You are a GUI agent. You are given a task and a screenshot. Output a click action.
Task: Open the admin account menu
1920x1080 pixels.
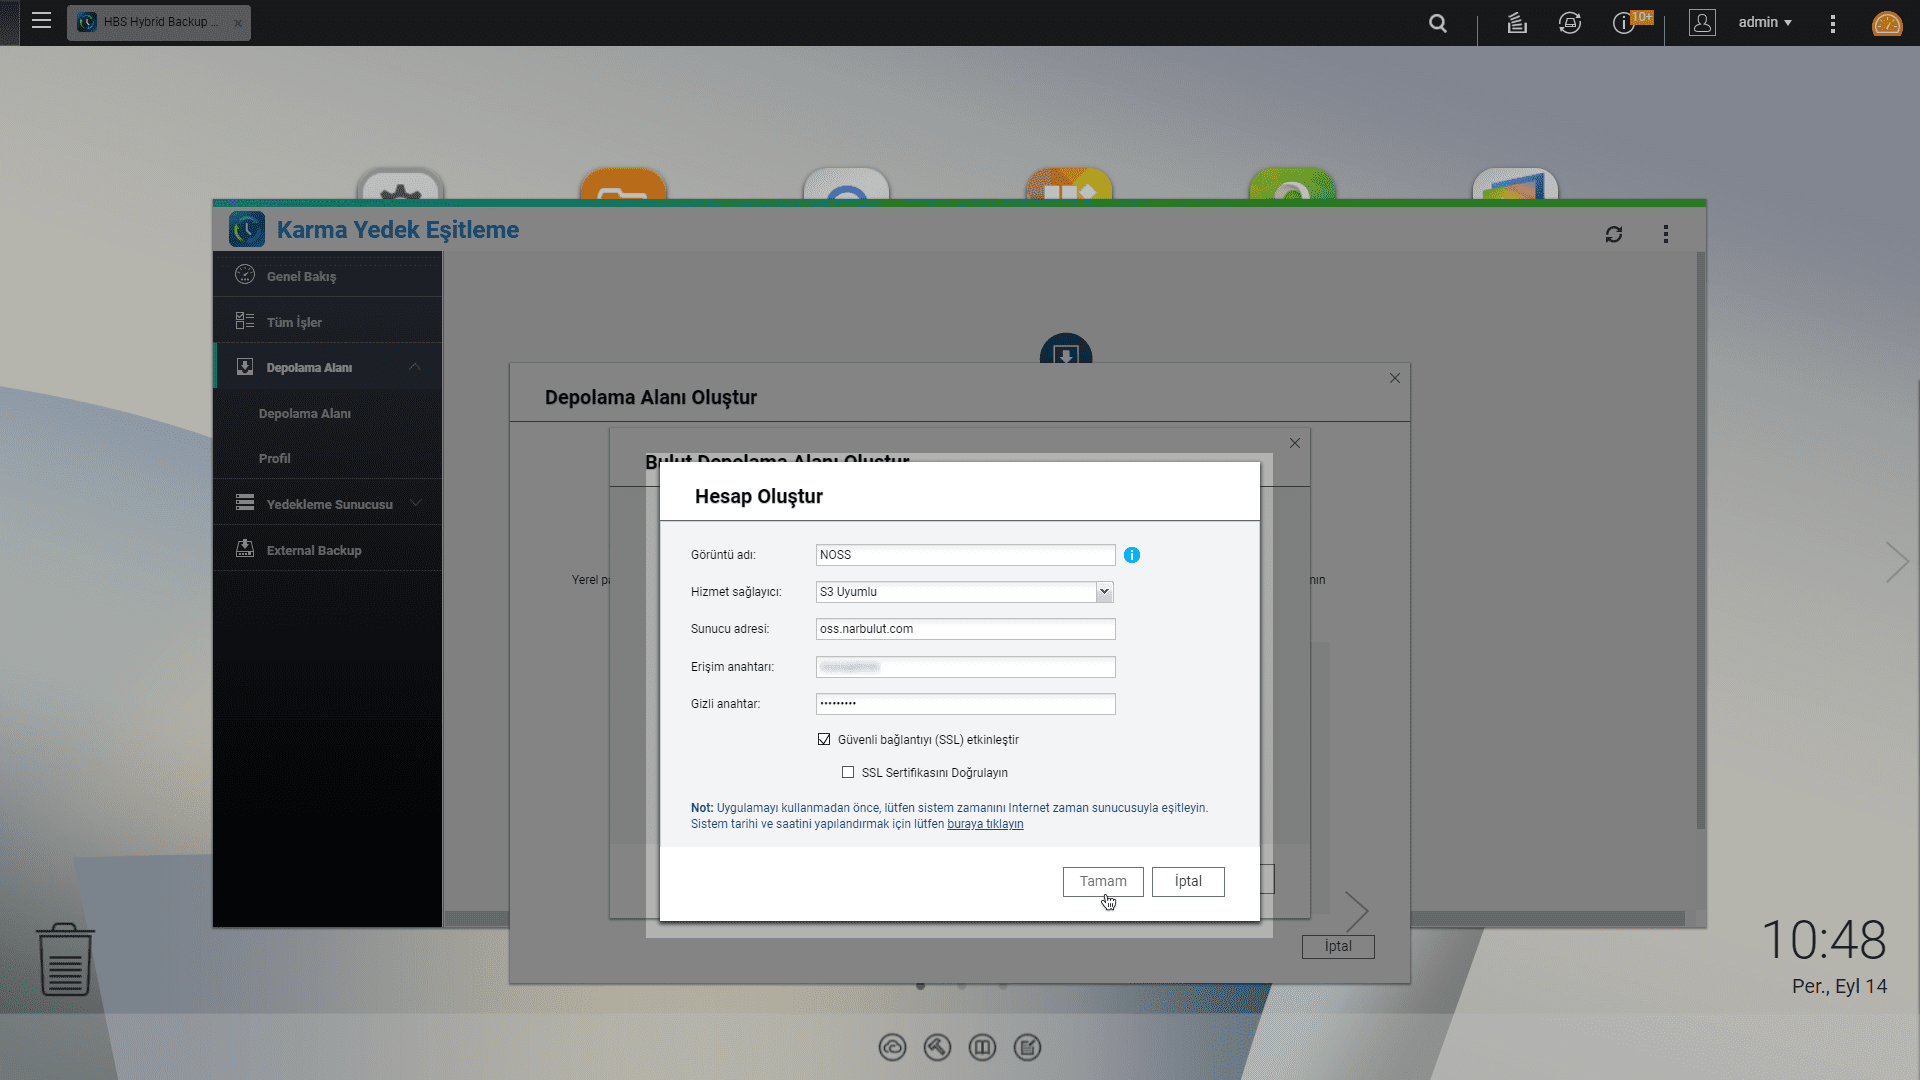[1765, 22]
